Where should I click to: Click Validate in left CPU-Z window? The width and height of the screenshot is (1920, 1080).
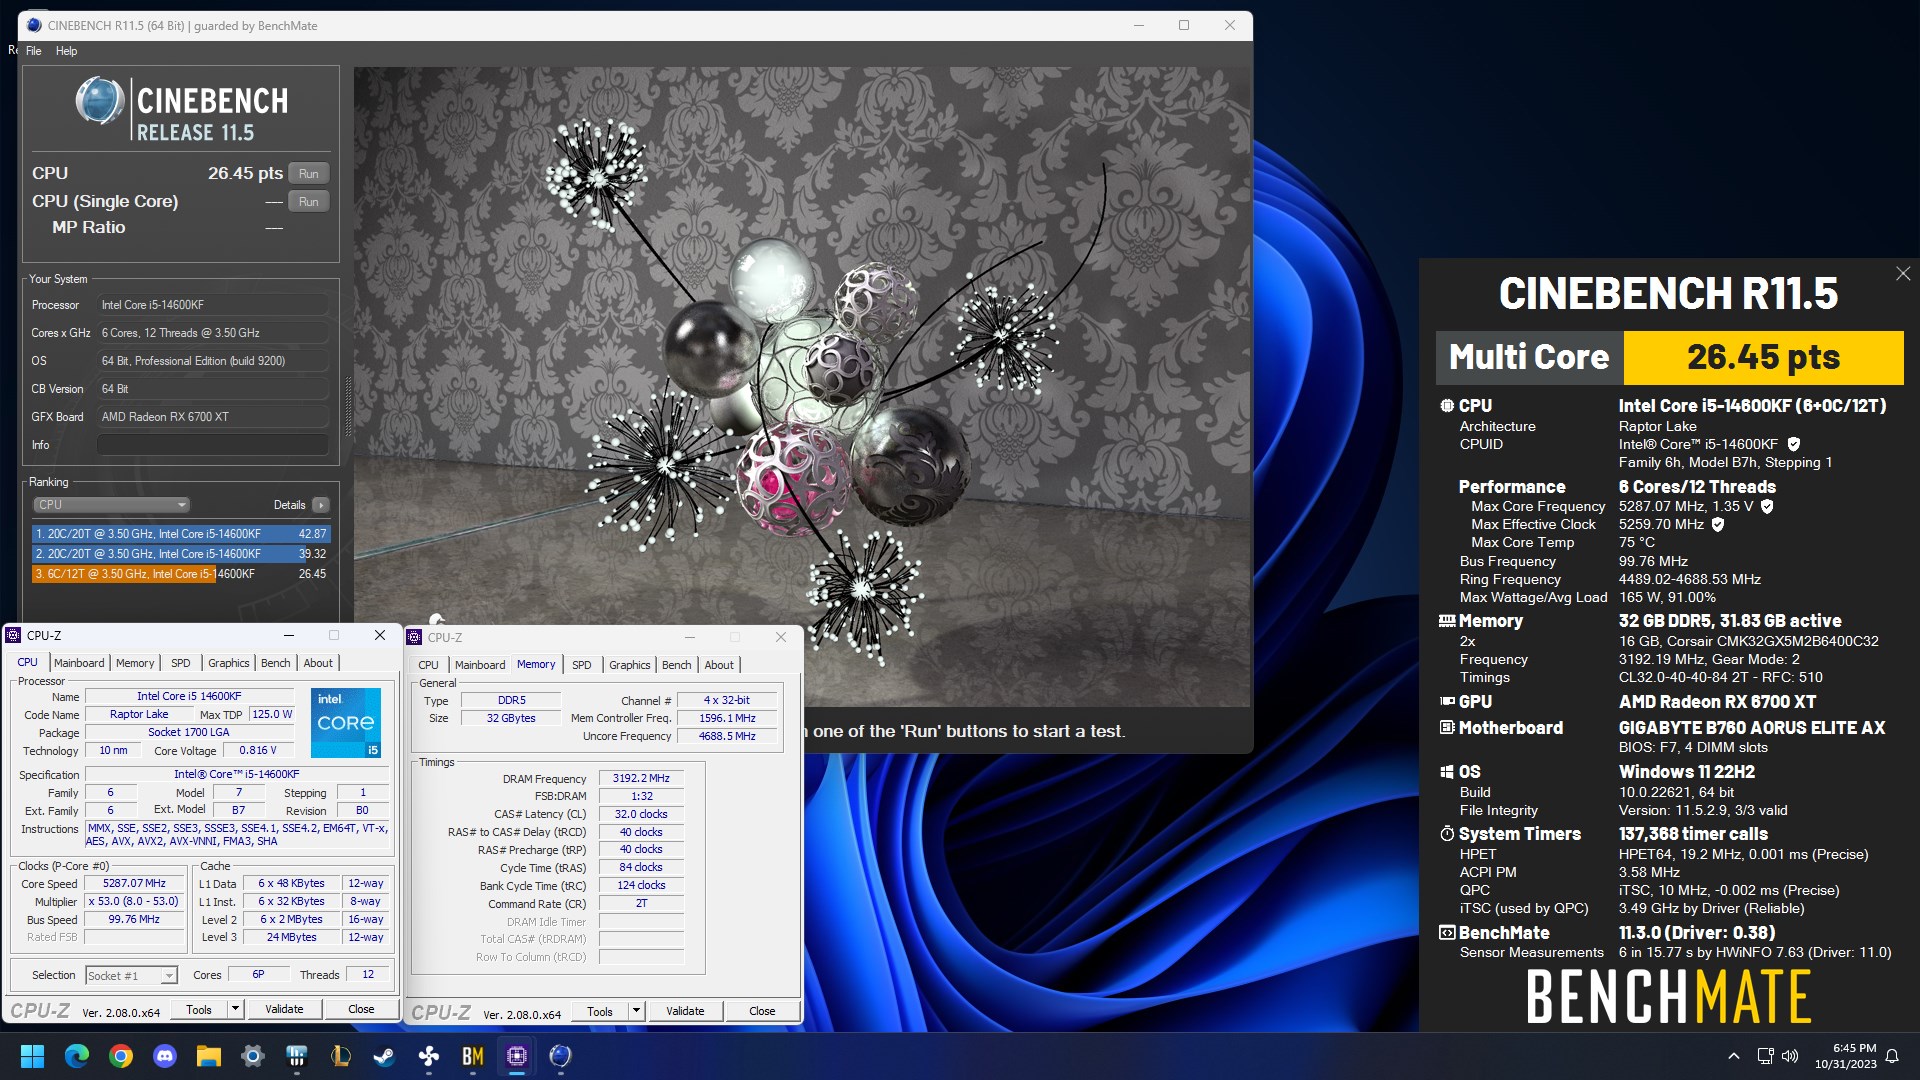tap(284, 1010)
